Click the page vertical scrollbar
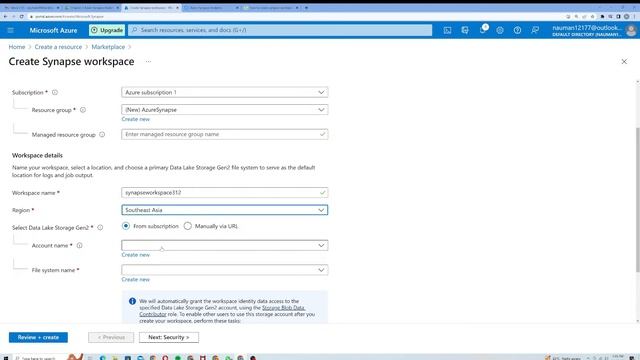The image size is (640, 360). tap(638, 200)
